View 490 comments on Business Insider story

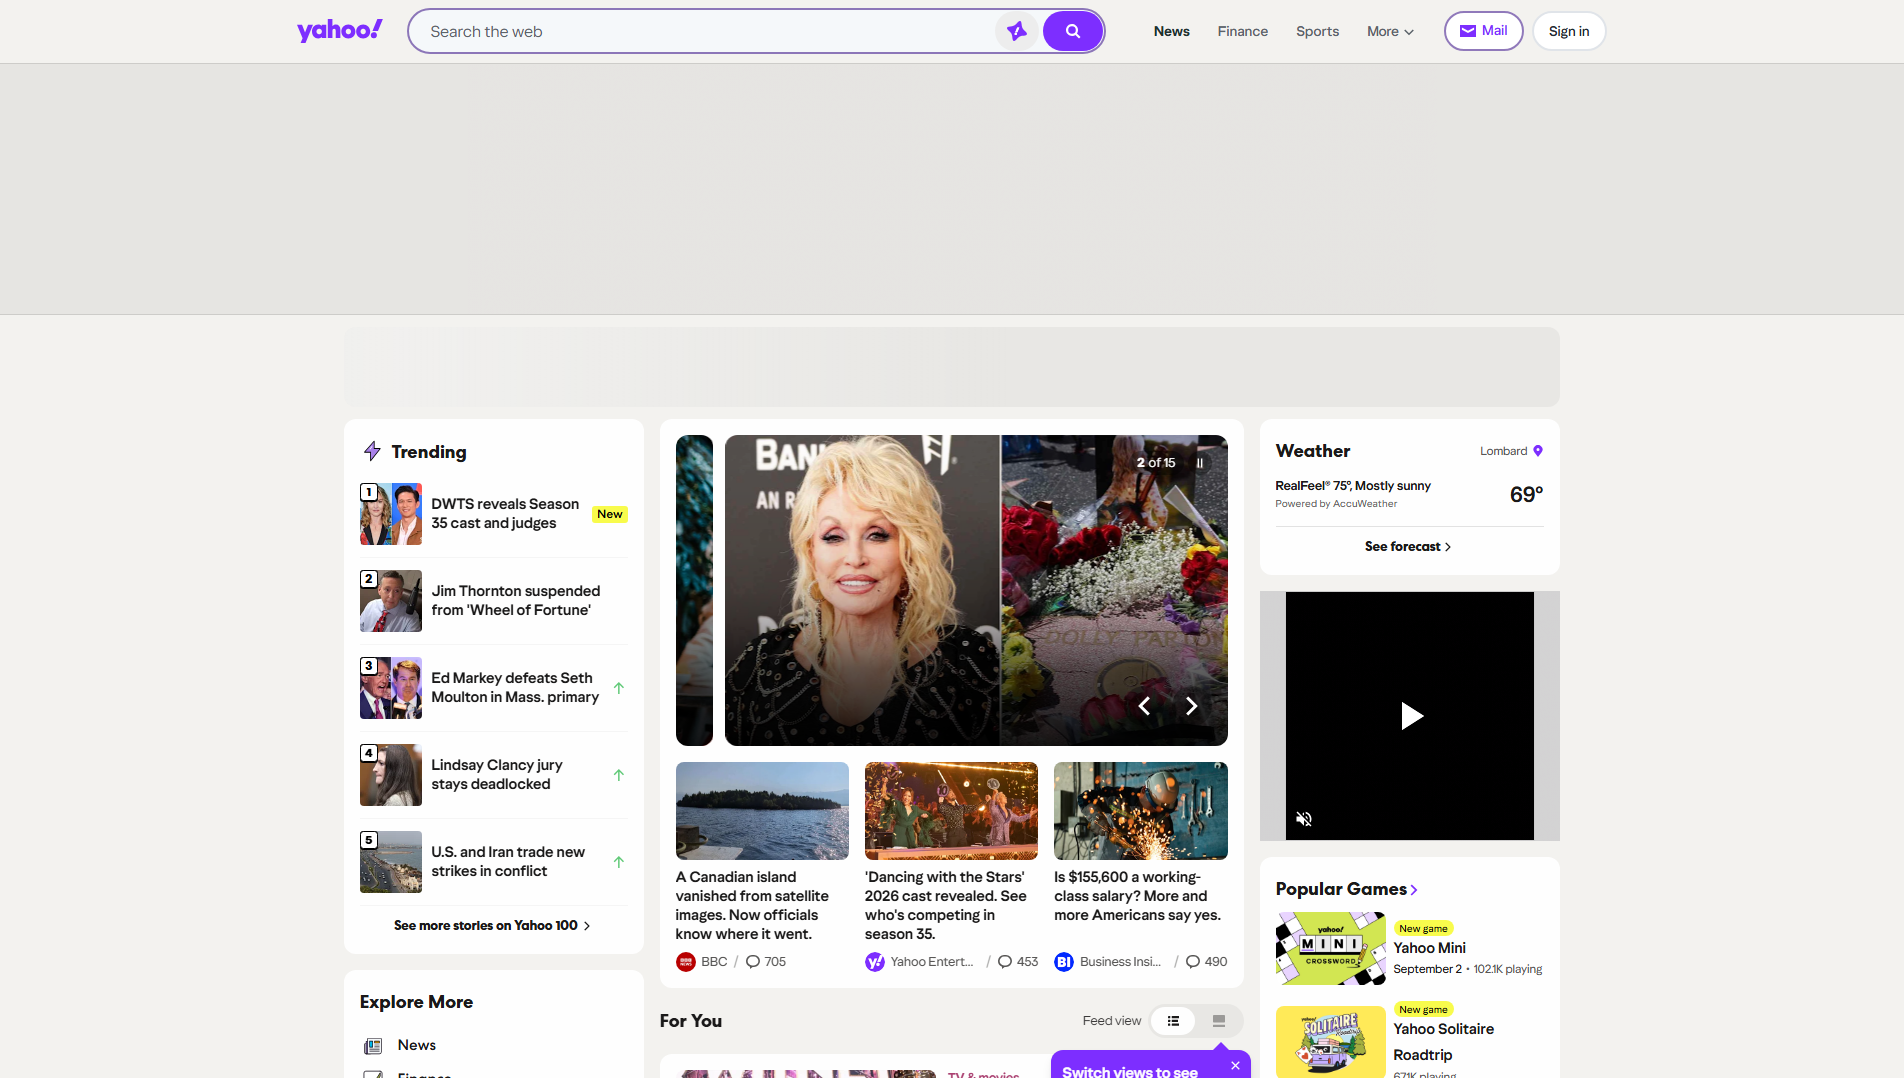point(1206,962)
